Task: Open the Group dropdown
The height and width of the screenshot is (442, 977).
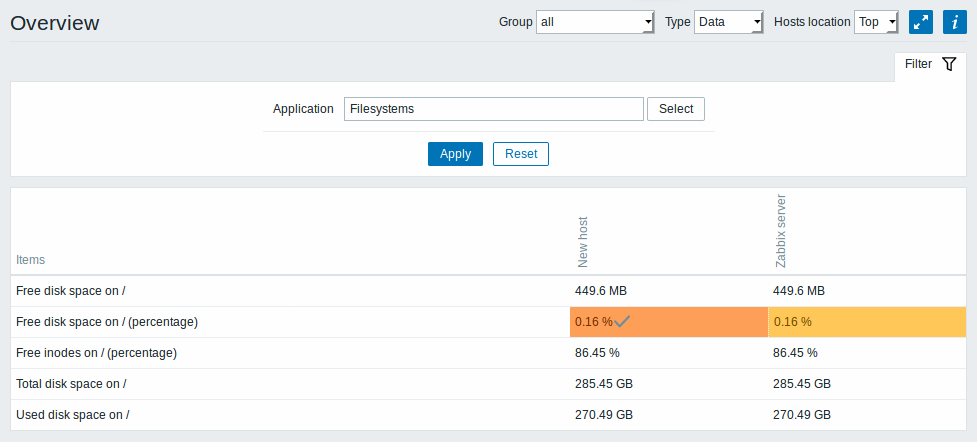Action: [x=594, y=22]
